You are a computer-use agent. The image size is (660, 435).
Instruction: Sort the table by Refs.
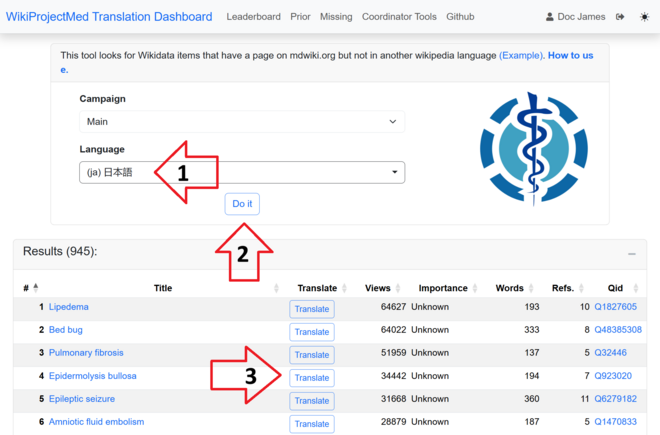tap(563, 288)
